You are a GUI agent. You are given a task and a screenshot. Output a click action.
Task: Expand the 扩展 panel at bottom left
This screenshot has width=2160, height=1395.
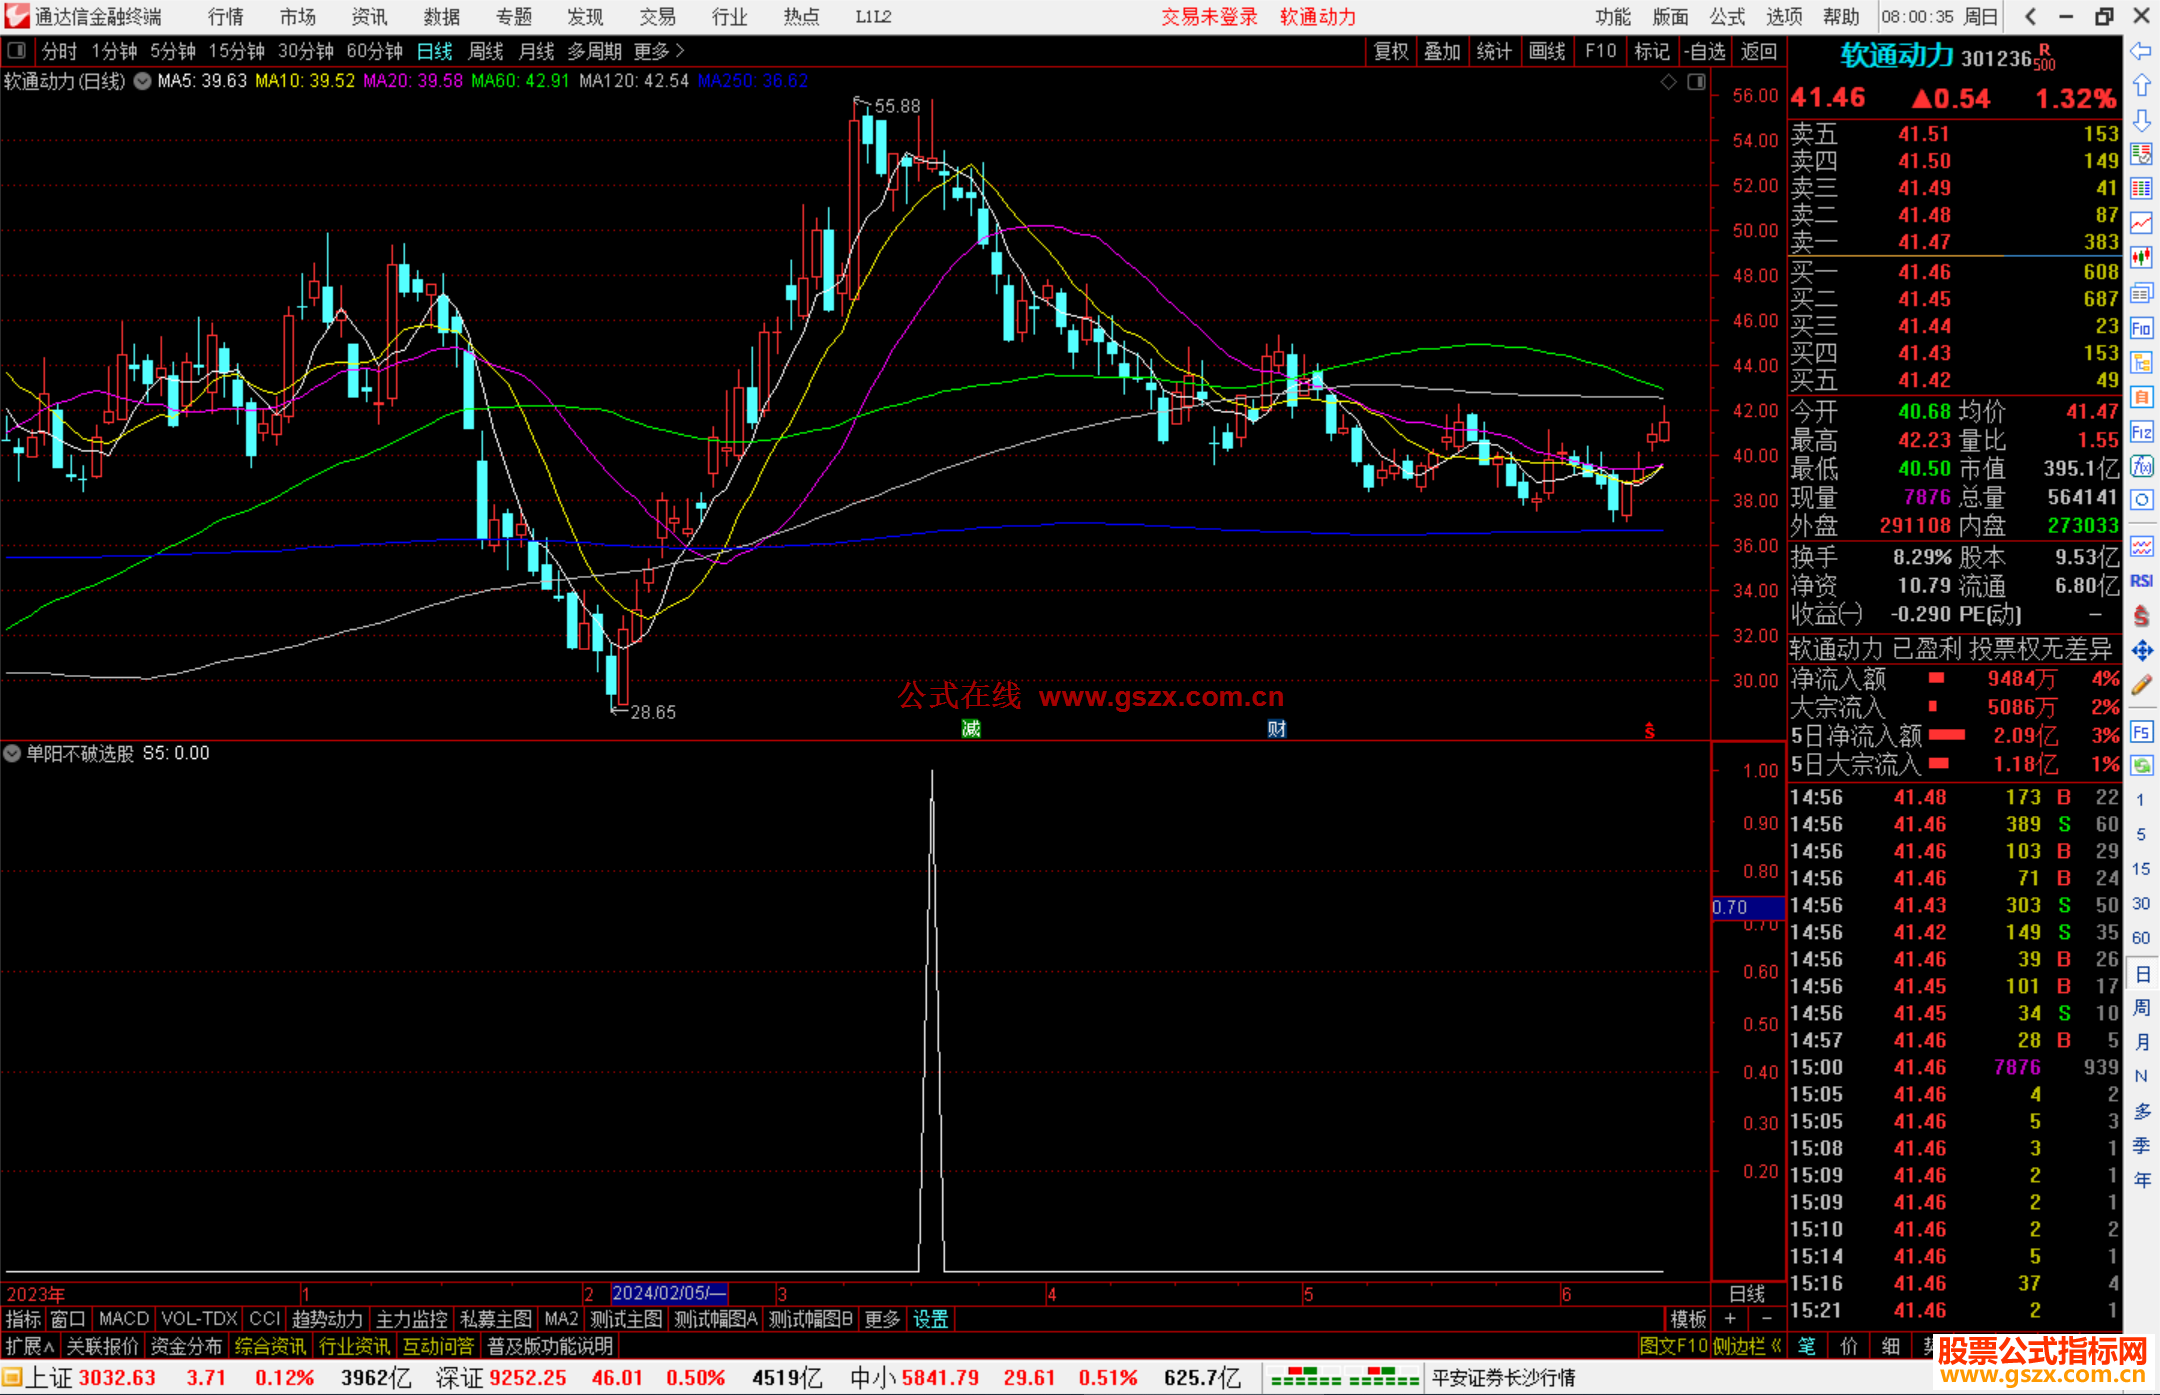pyautogui.click(x=30, y=1346)
